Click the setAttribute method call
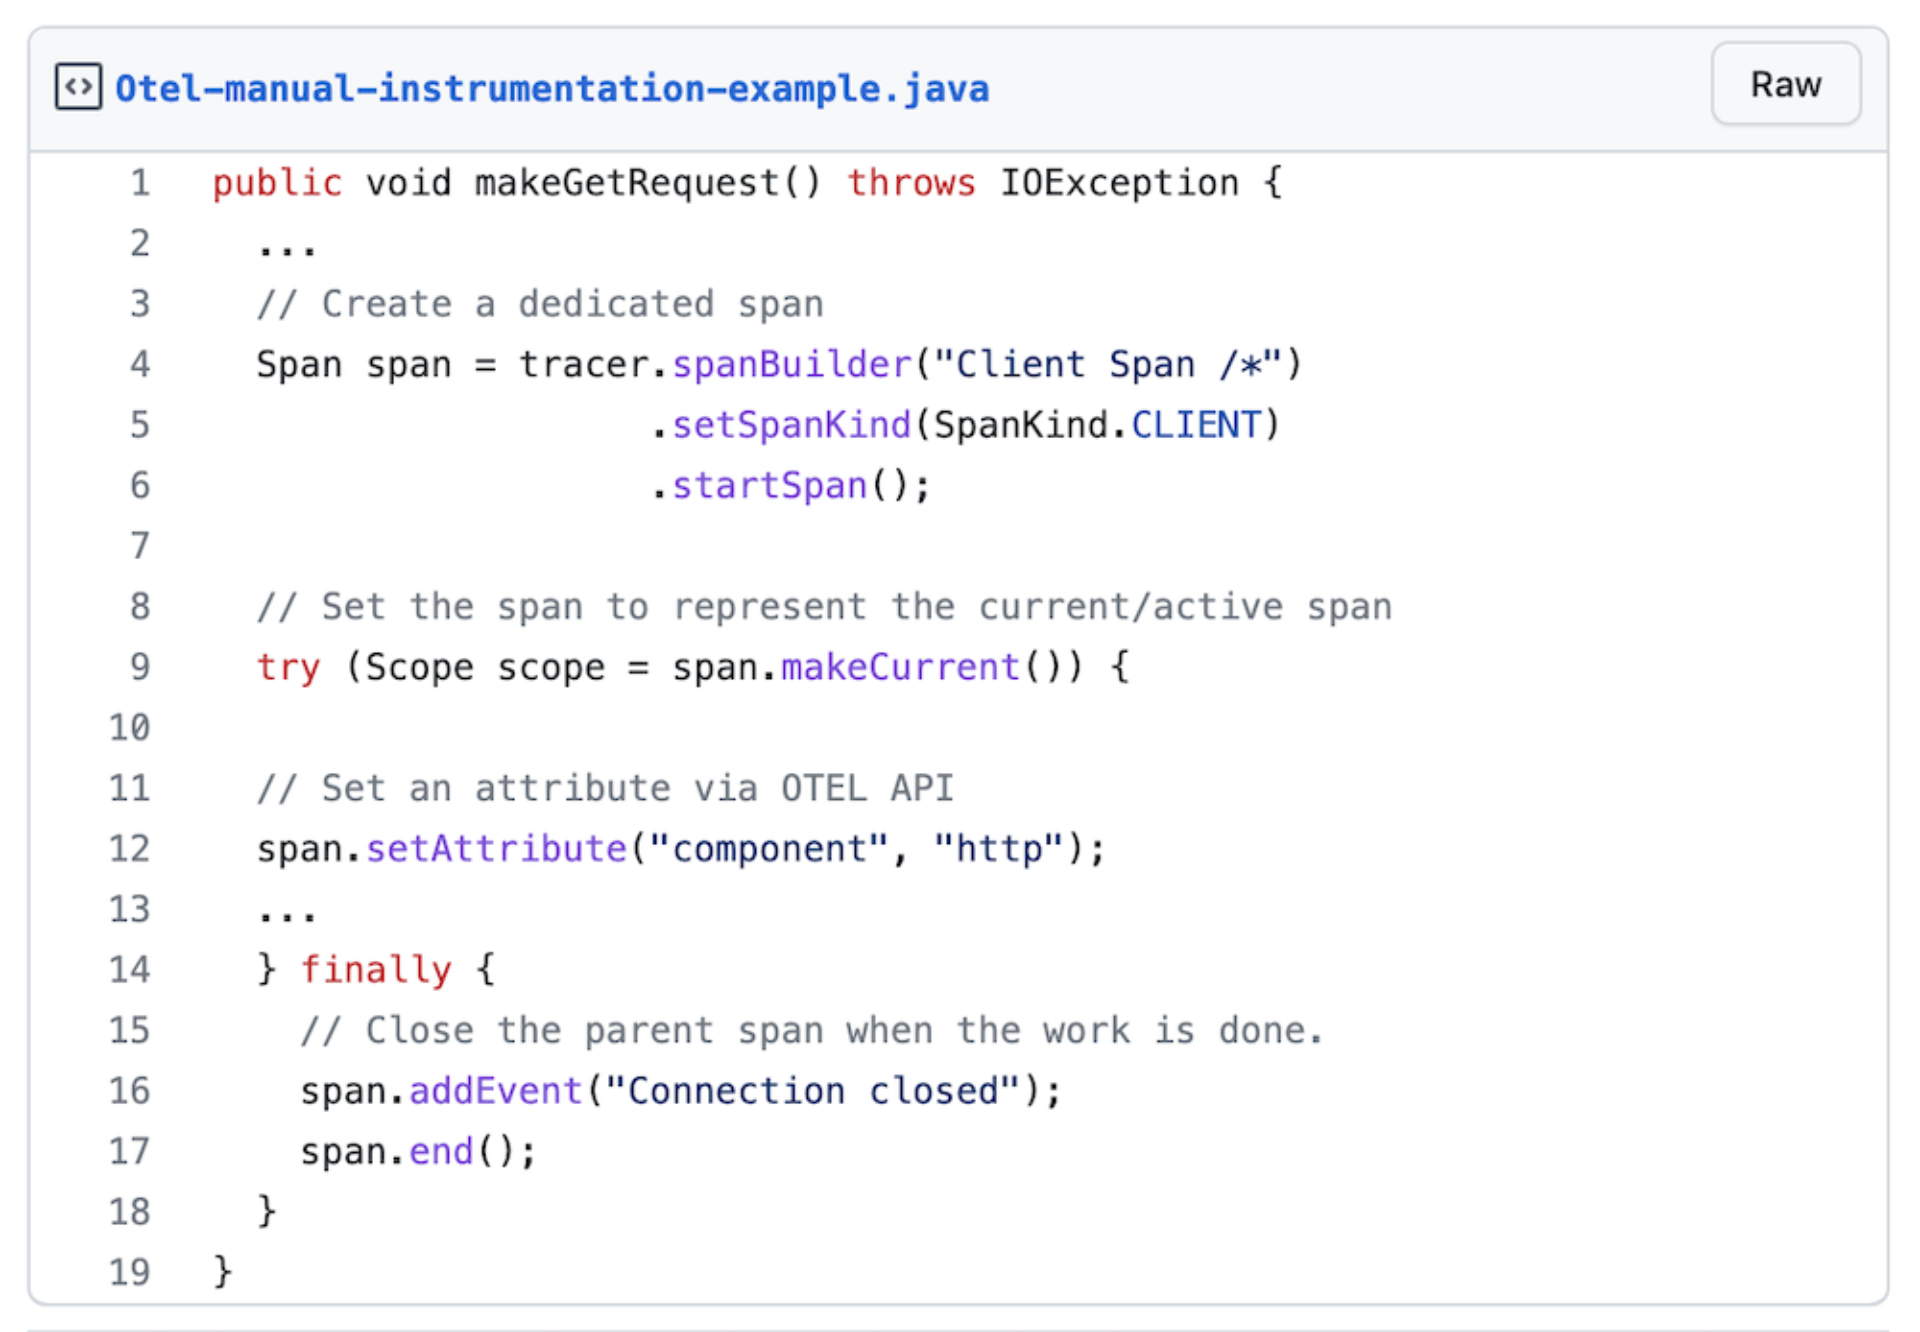 click(x=496, y=849)
